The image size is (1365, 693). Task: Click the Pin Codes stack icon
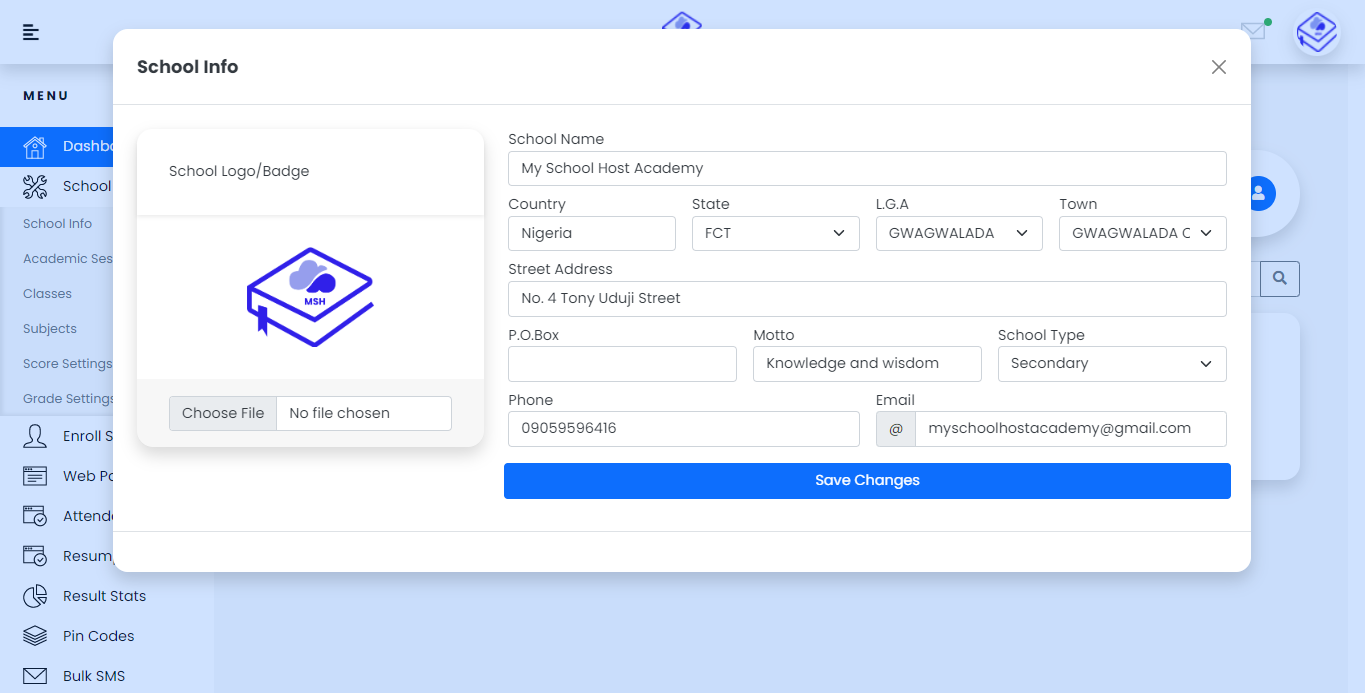[35, 636]
